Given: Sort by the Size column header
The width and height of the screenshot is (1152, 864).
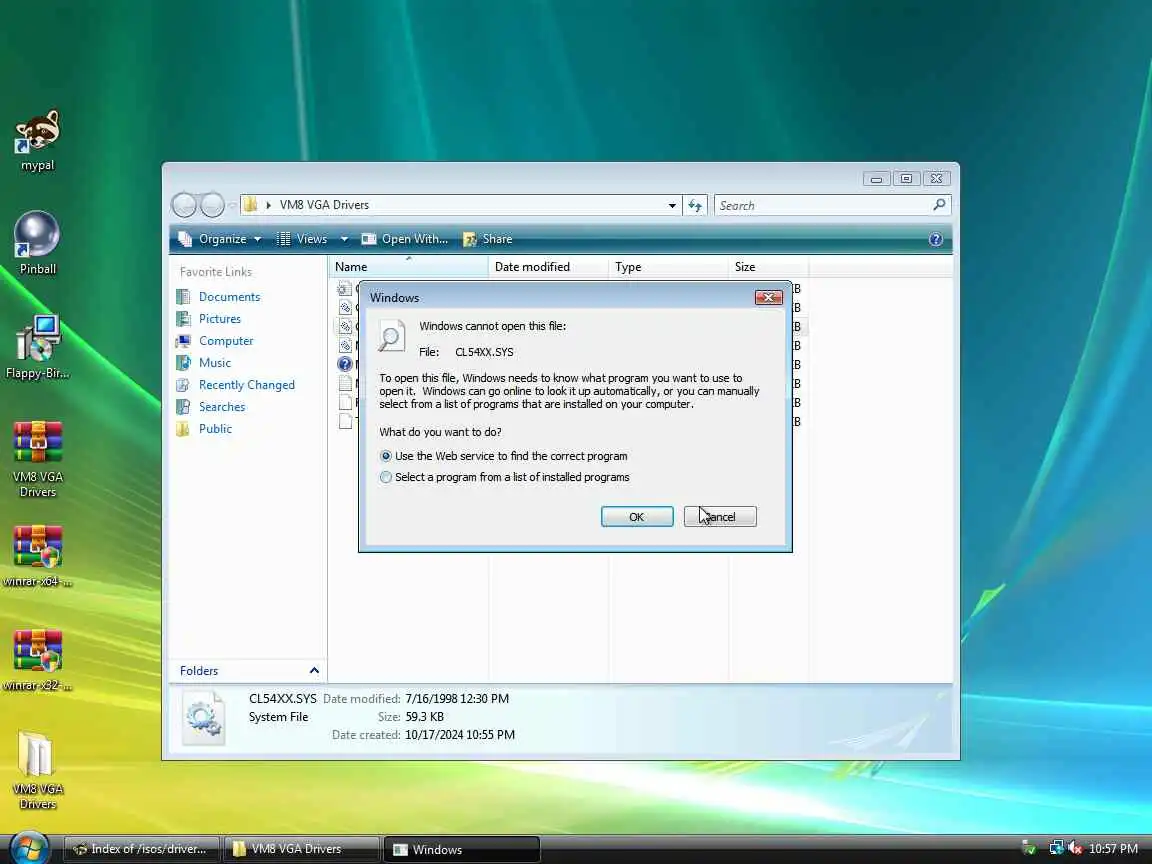Looking at the screenshot, I should [768, 267].
